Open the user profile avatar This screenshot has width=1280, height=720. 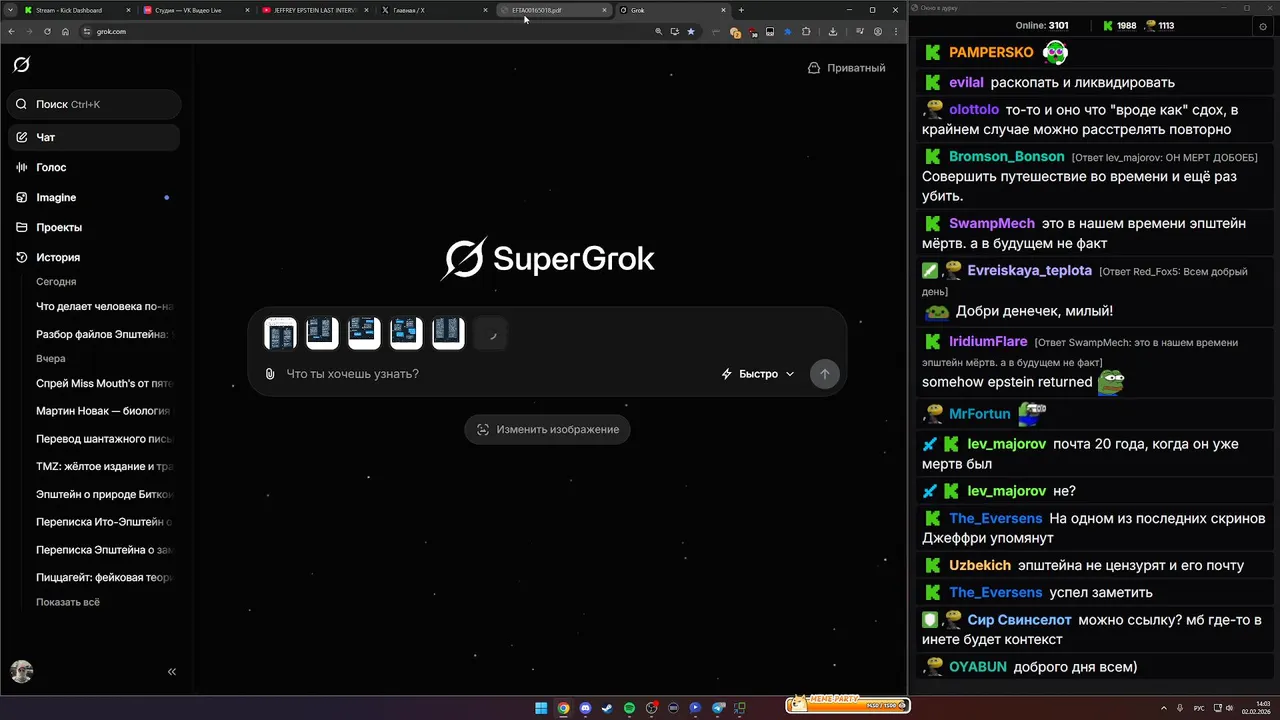(x=21, y=671)
